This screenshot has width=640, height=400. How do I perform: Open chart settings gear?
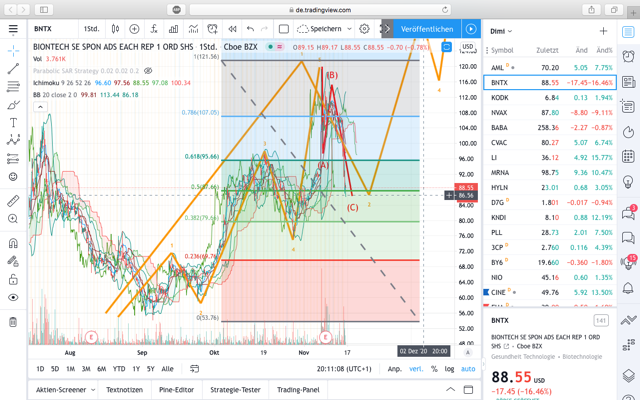(x=364, y=29)
